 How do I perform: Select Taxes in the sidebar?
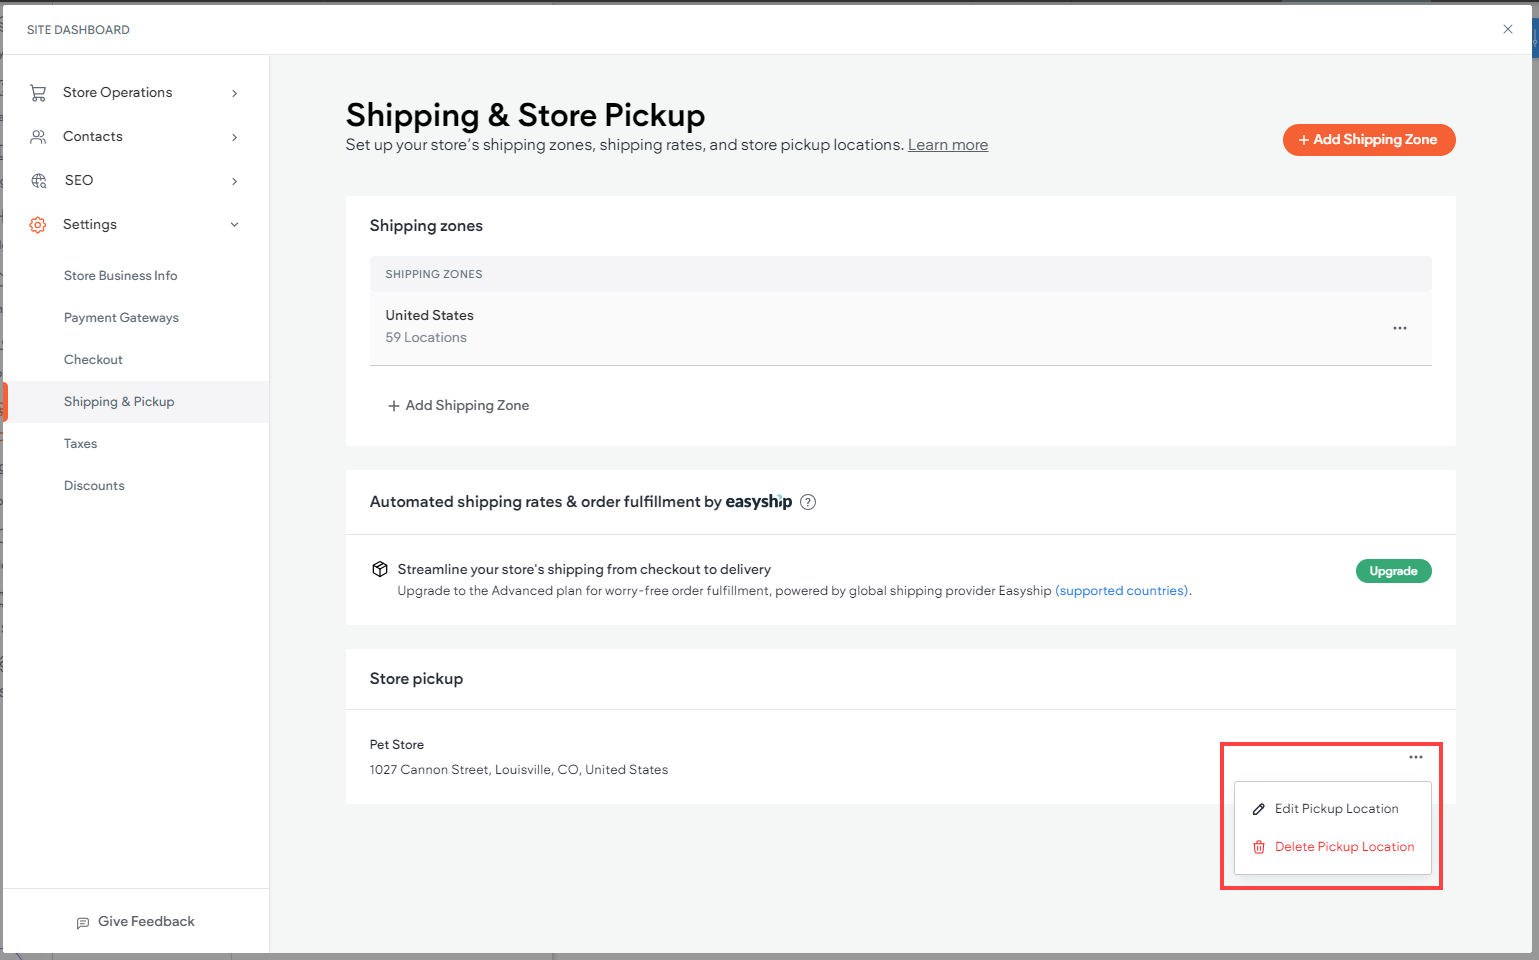(x=80, y=443)
